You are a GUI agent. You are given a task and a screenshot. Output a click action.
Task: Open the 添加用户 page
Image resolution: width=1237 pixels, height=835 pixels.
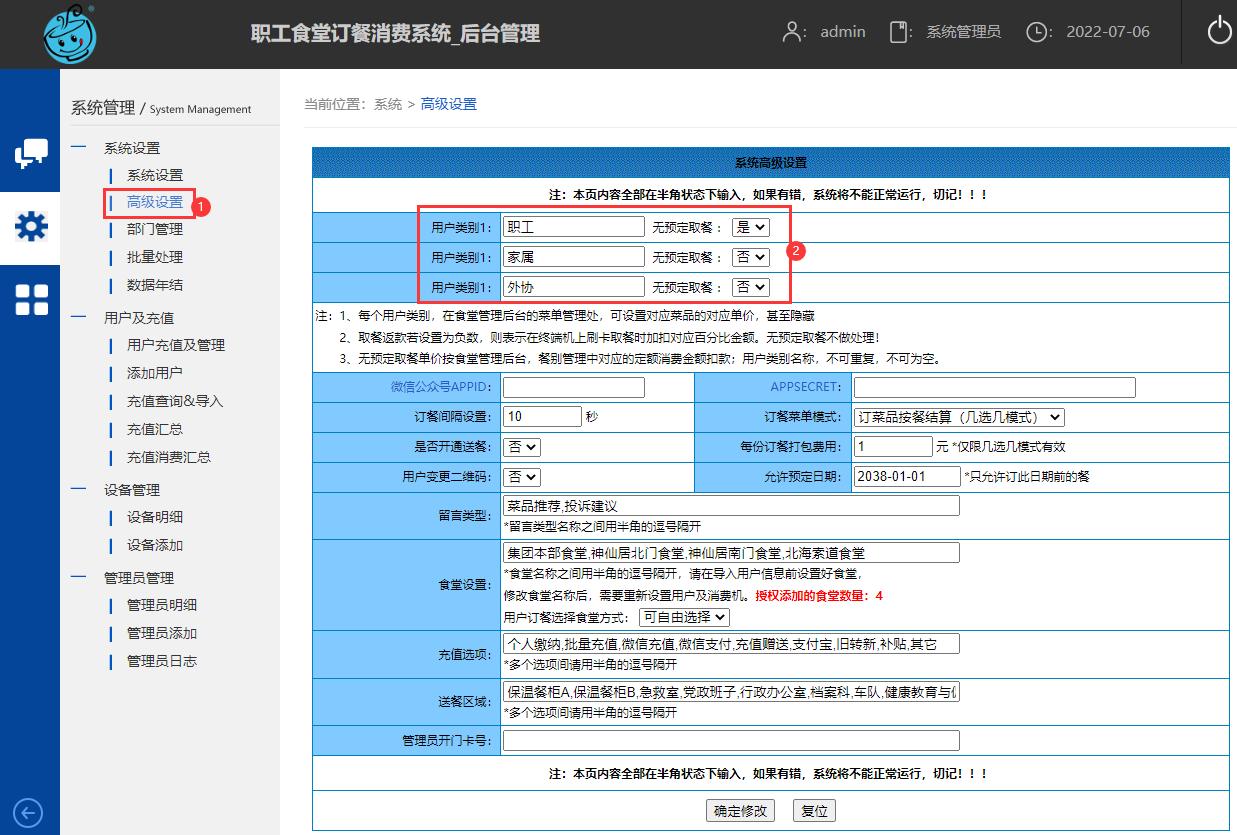click(x=155, y=373)
